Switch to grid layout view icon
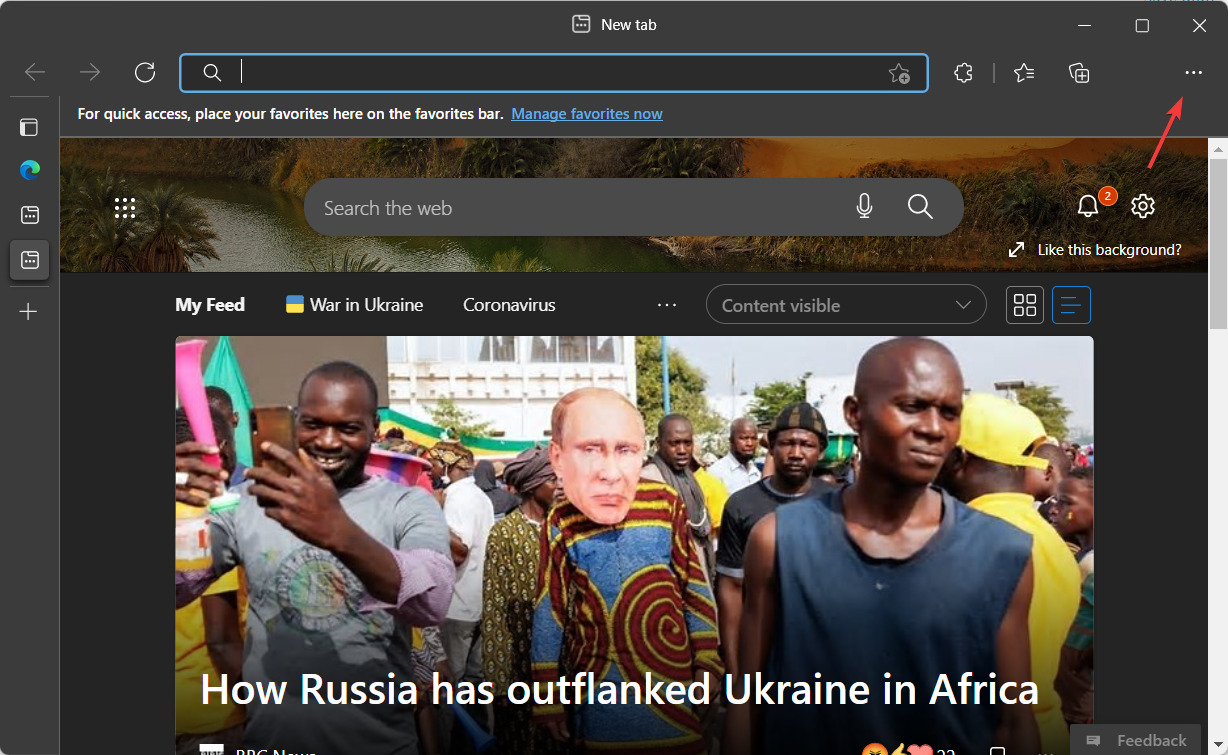Image resolution: width=1228 pixels, height=755 pixels. click(x=1025, y=305)
